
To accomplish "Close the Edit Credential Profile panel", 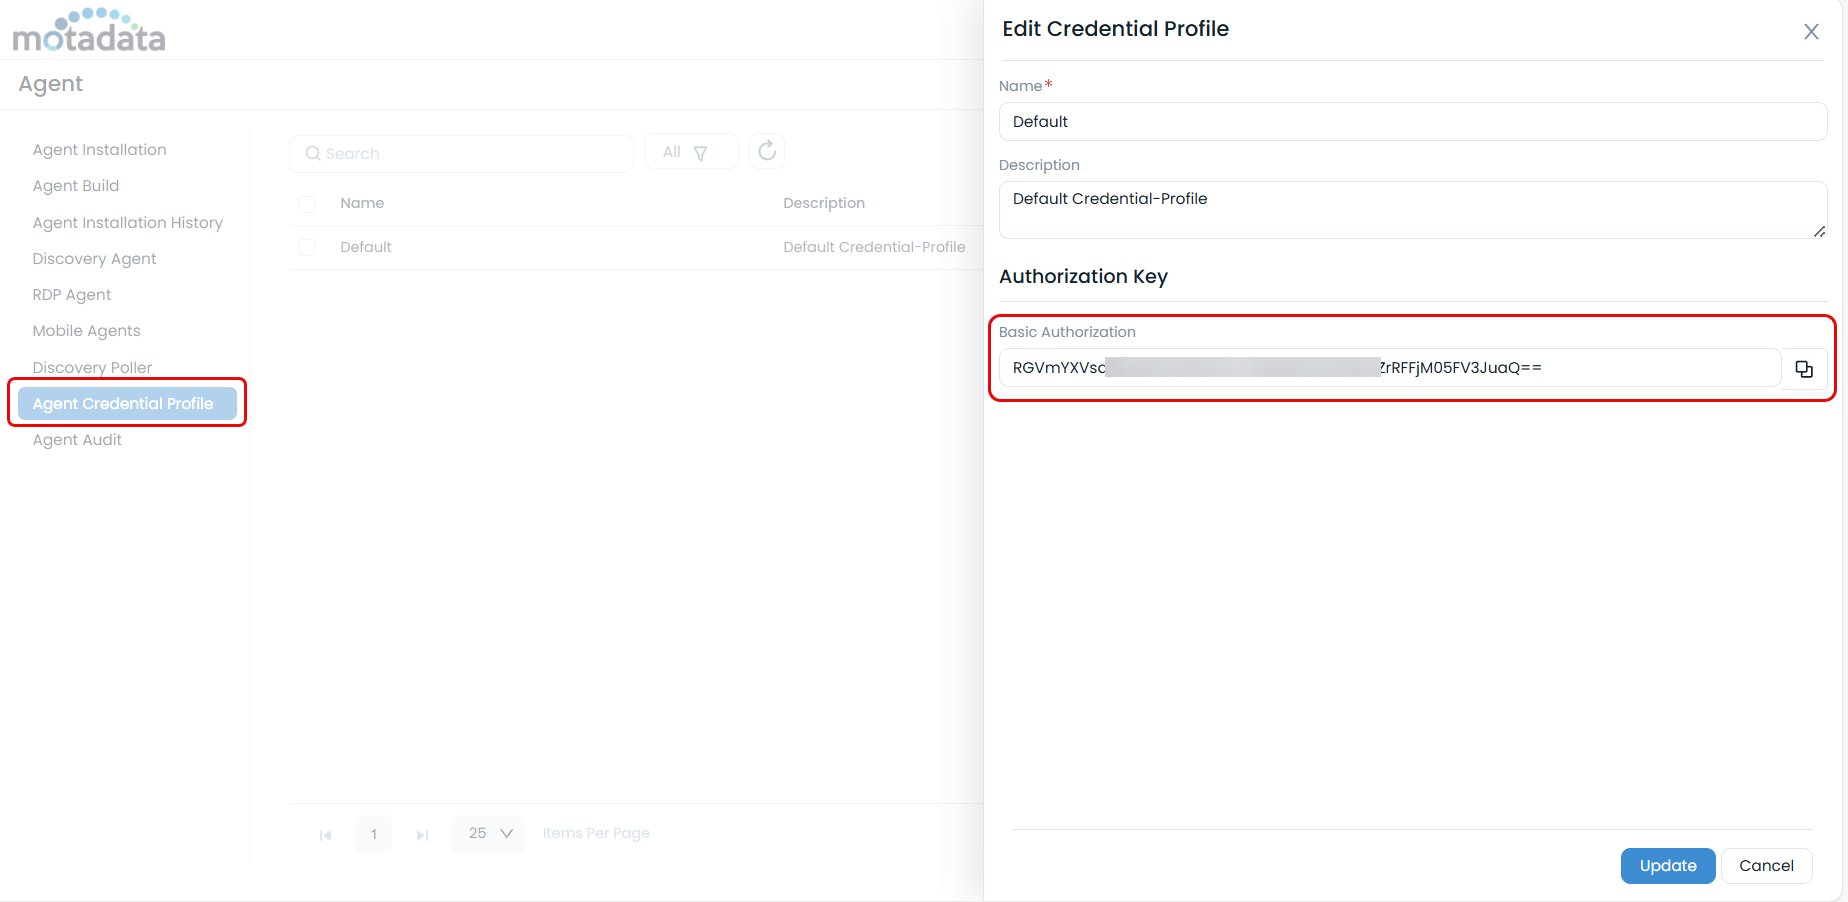I will (x=1811, y=32).
